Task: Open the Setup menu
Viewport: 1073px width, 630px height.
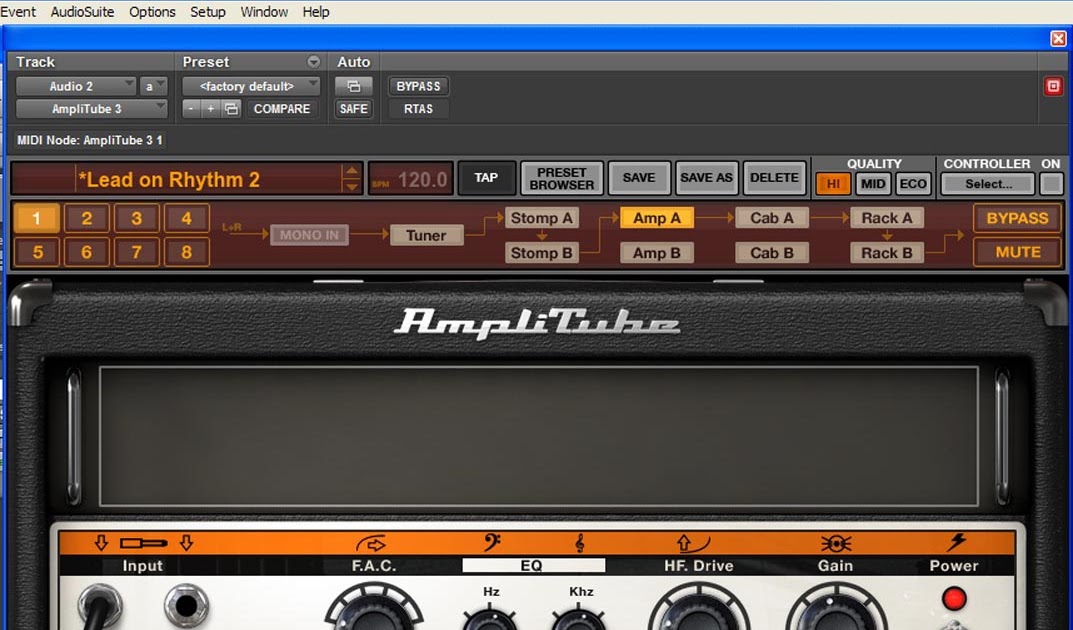Action: (207, 12)
